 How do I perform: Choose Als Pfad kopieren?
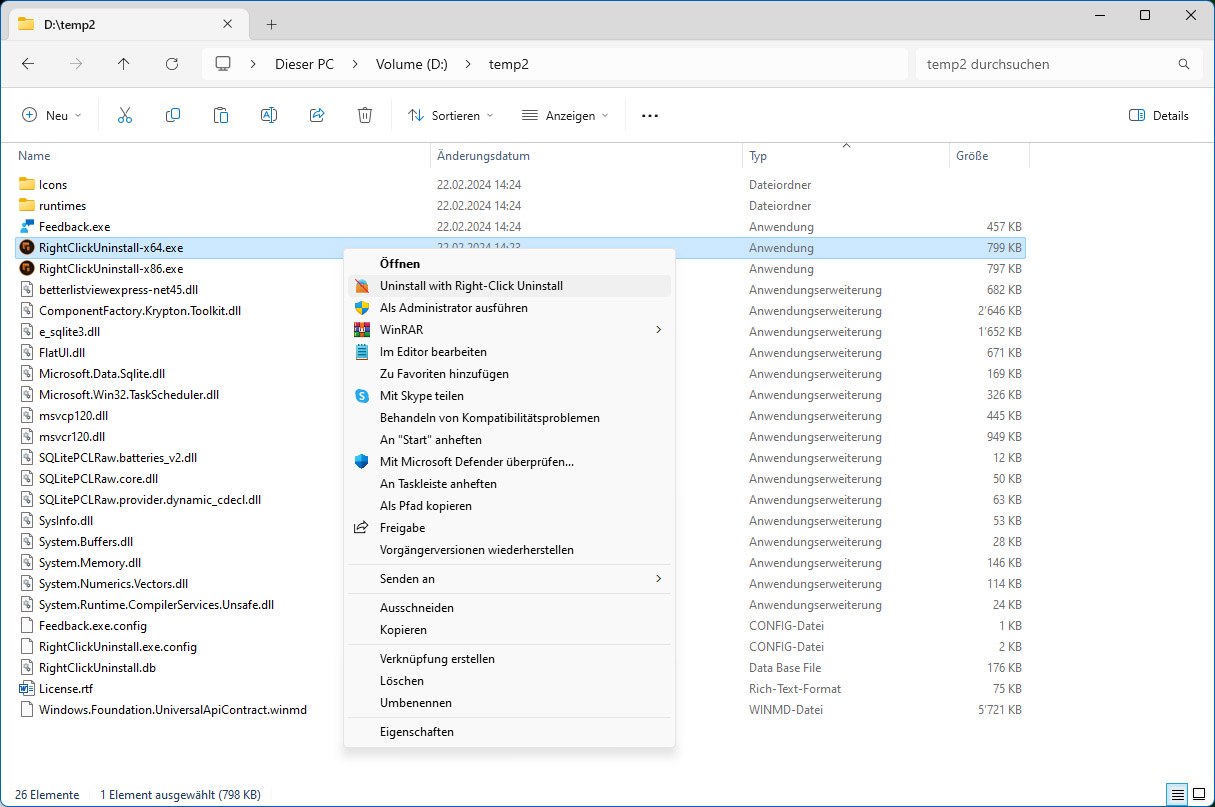(x=509, y=506)
